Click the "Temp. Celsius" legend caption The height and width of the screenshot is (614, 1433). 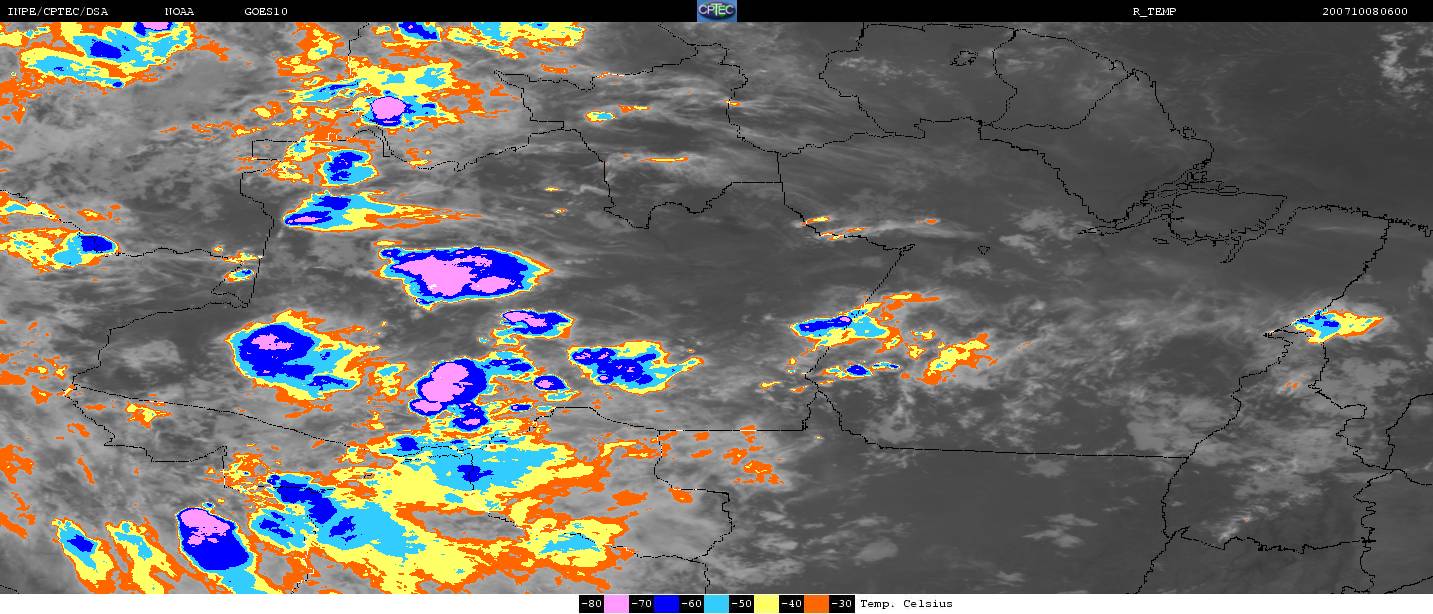[x=906, y=603]
